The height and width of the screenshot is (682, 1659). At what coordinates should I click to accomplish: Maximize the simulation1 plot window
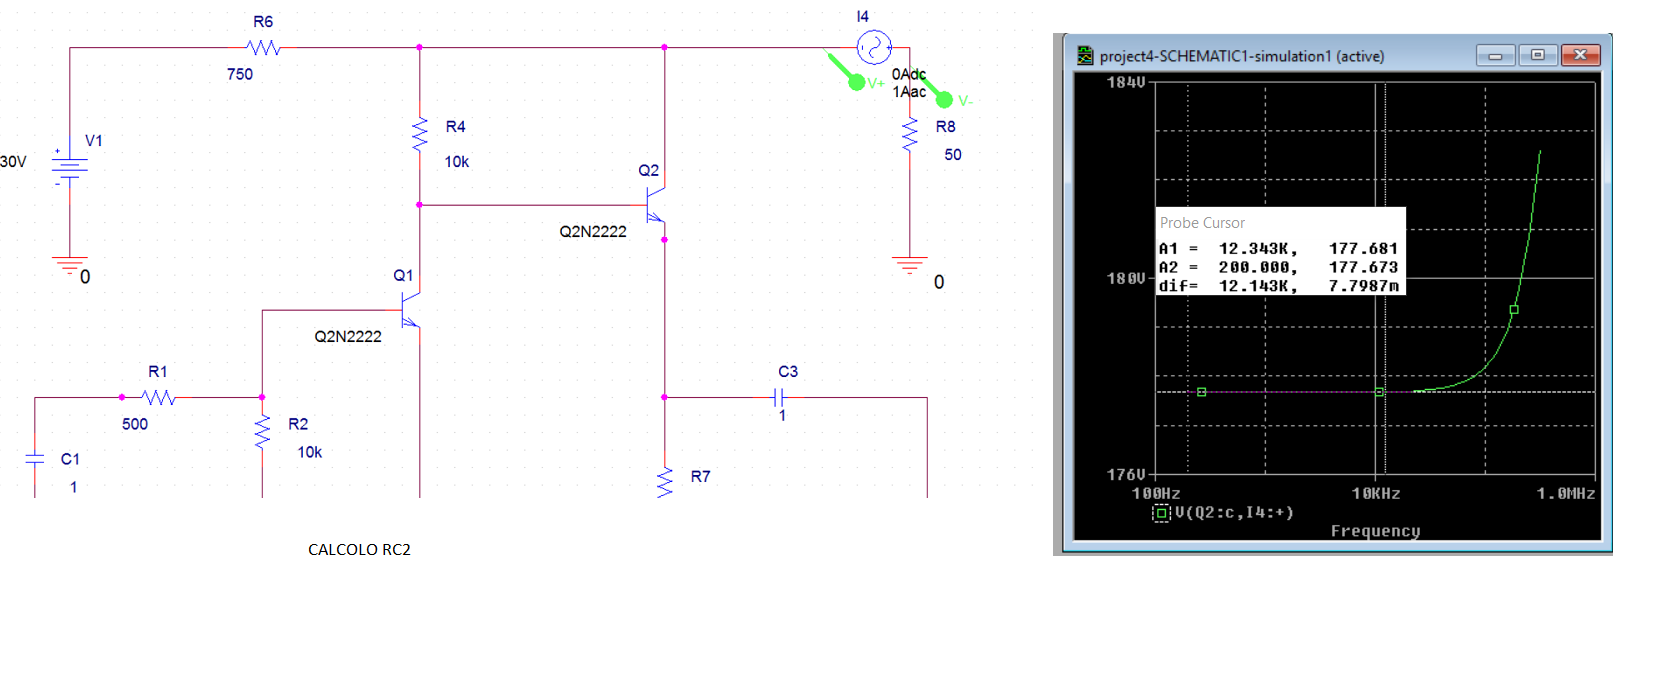tap(1537, 55)
